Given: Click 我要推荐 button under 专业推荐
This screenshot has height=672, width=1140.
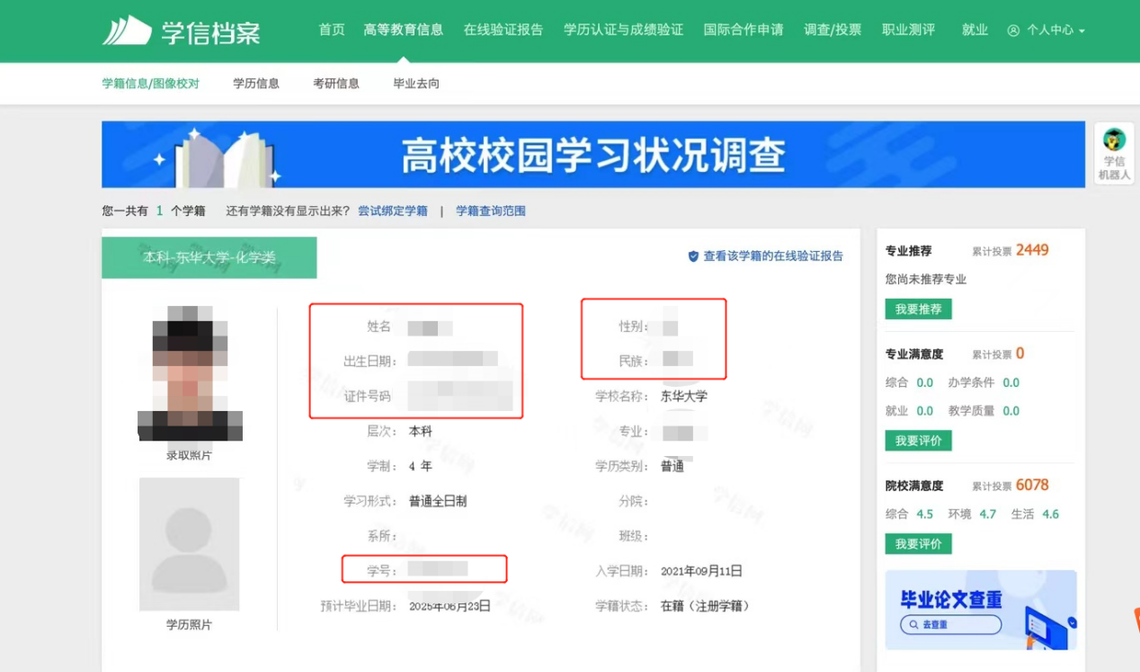Looking at the screenshot, I should click(918, 309).
